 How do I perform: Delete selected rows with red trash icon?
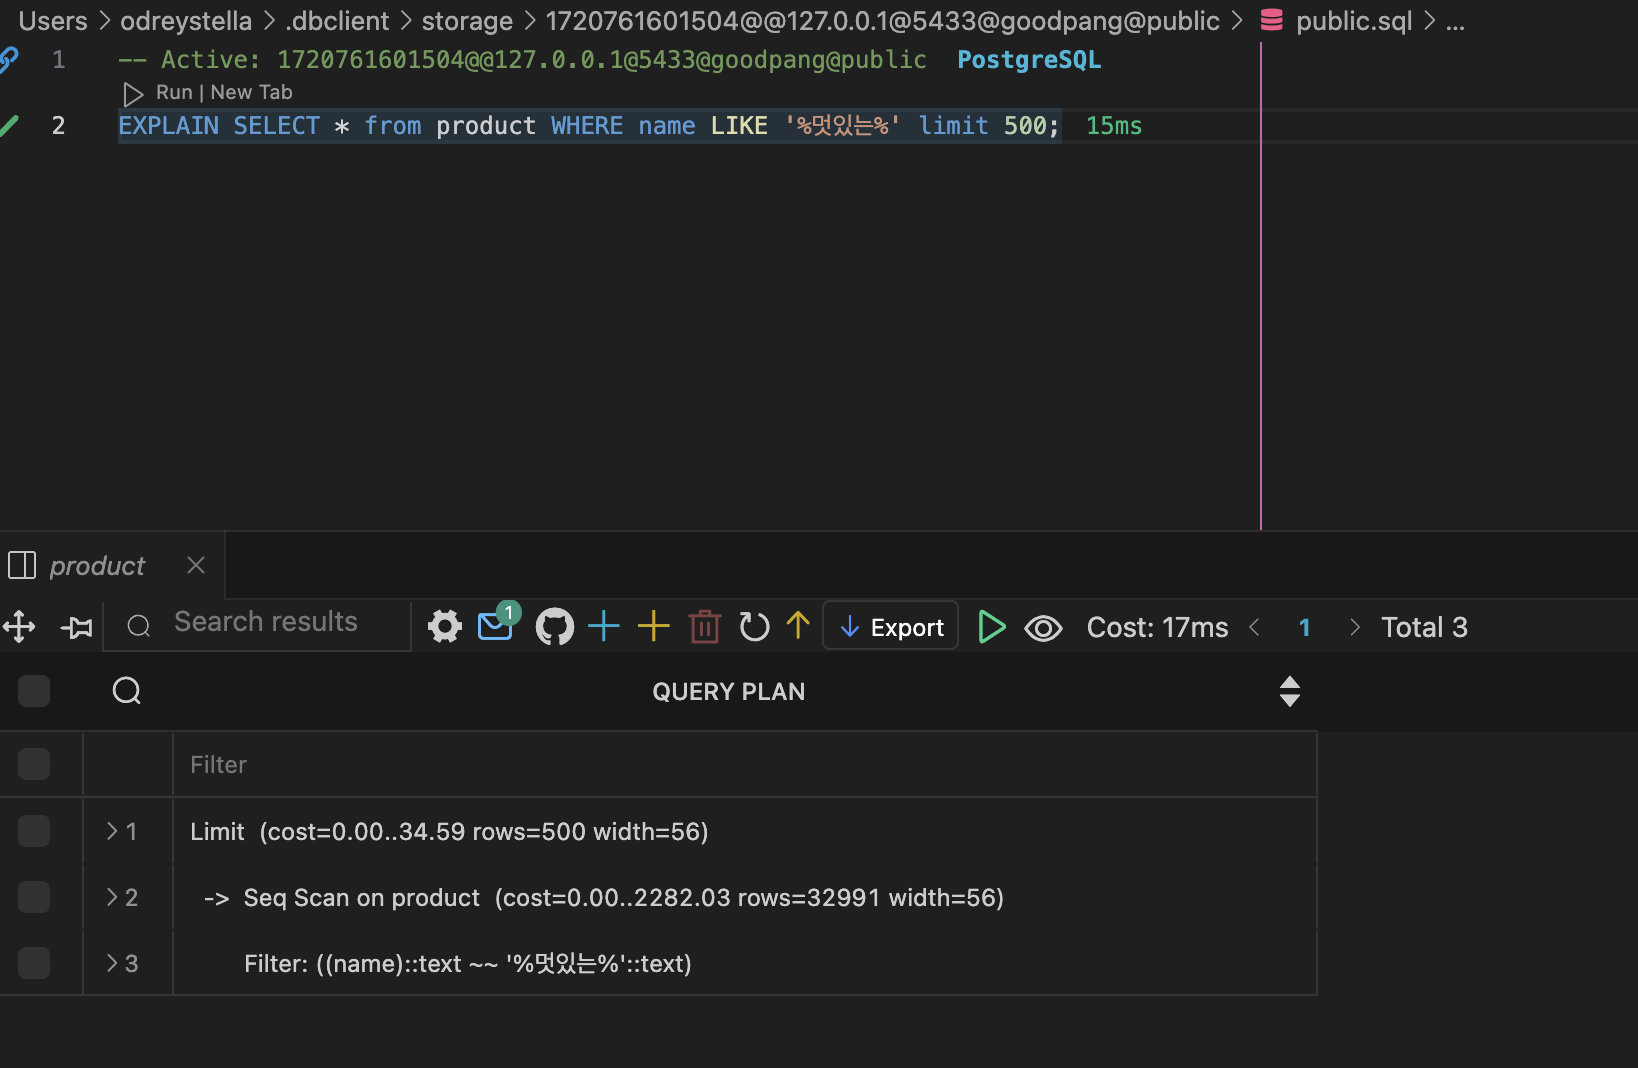click(x=705, y=627)
